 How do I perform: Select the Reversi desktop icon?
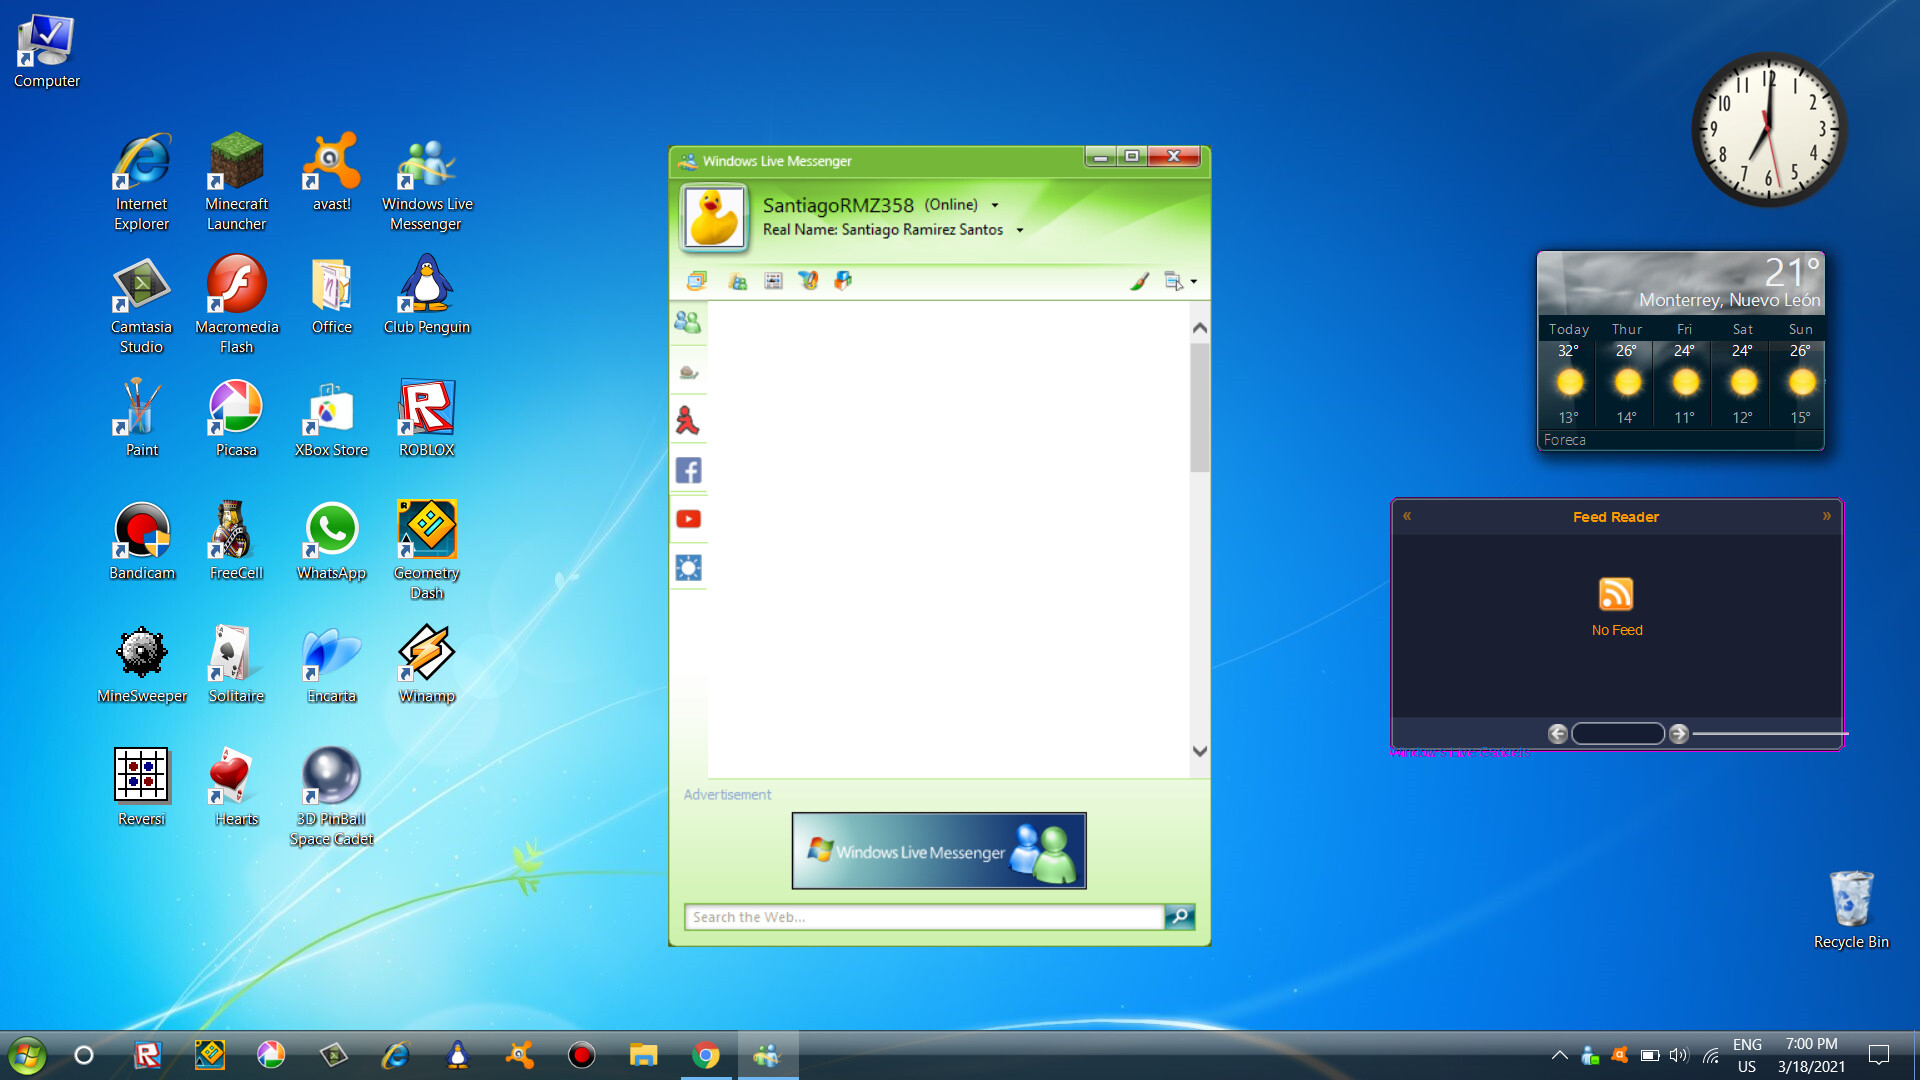pos(142,787)
